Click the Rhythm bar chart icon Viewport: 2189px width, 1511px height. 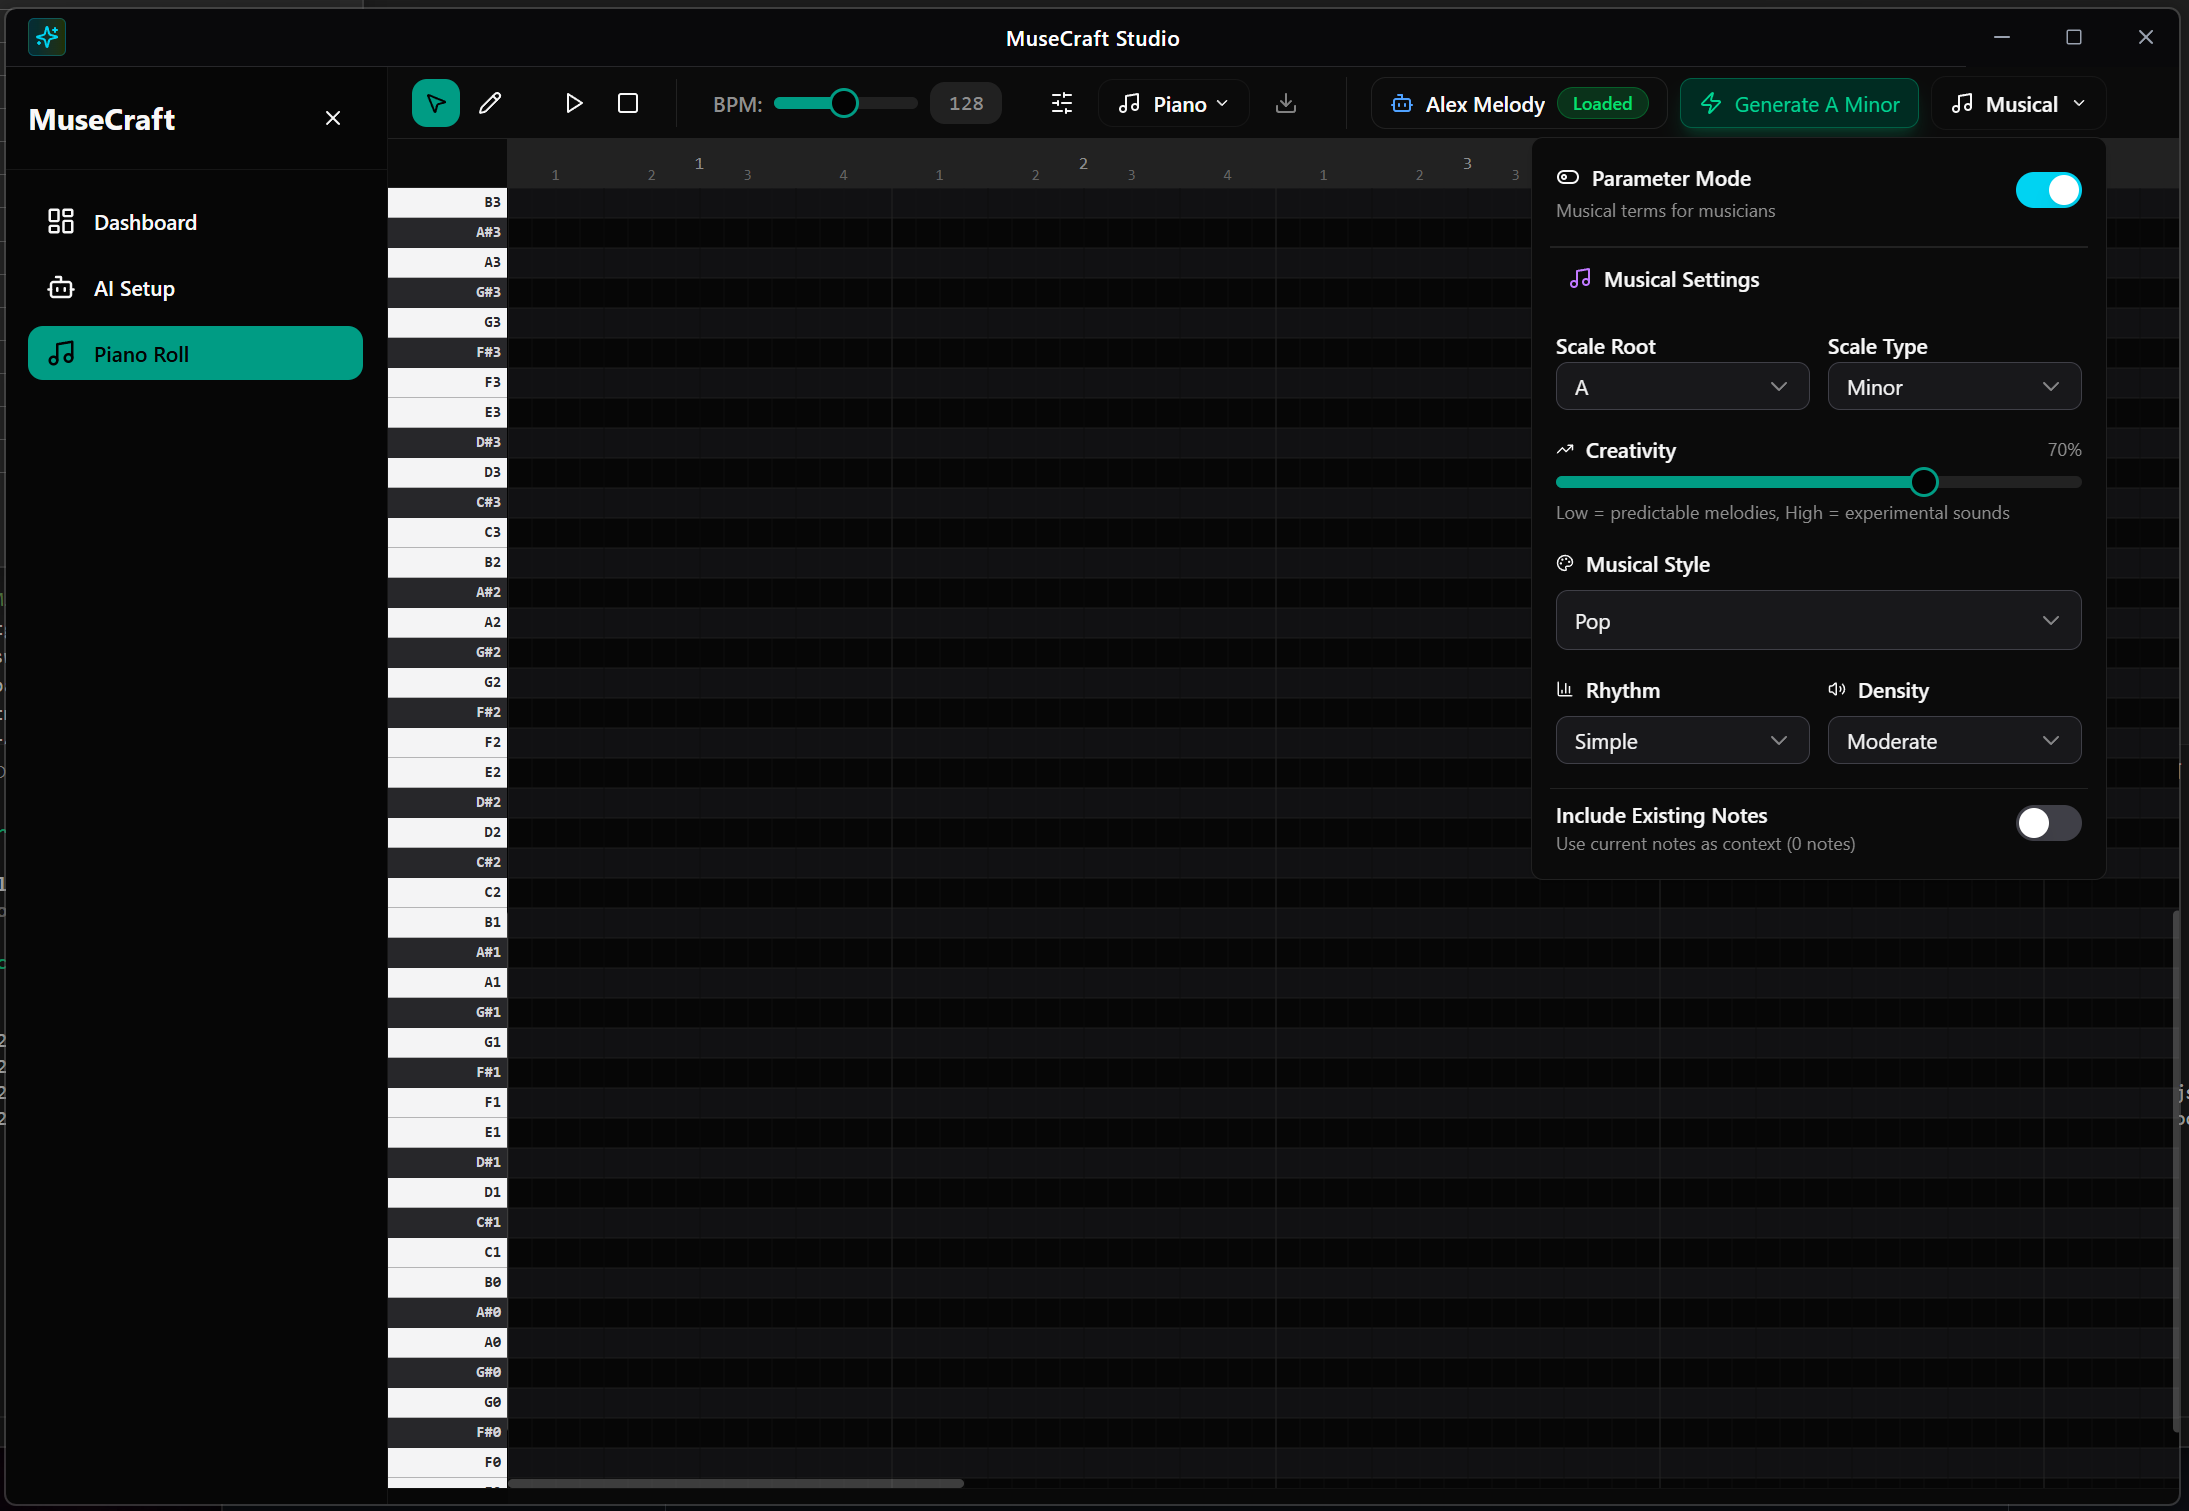click(1565, 690)
